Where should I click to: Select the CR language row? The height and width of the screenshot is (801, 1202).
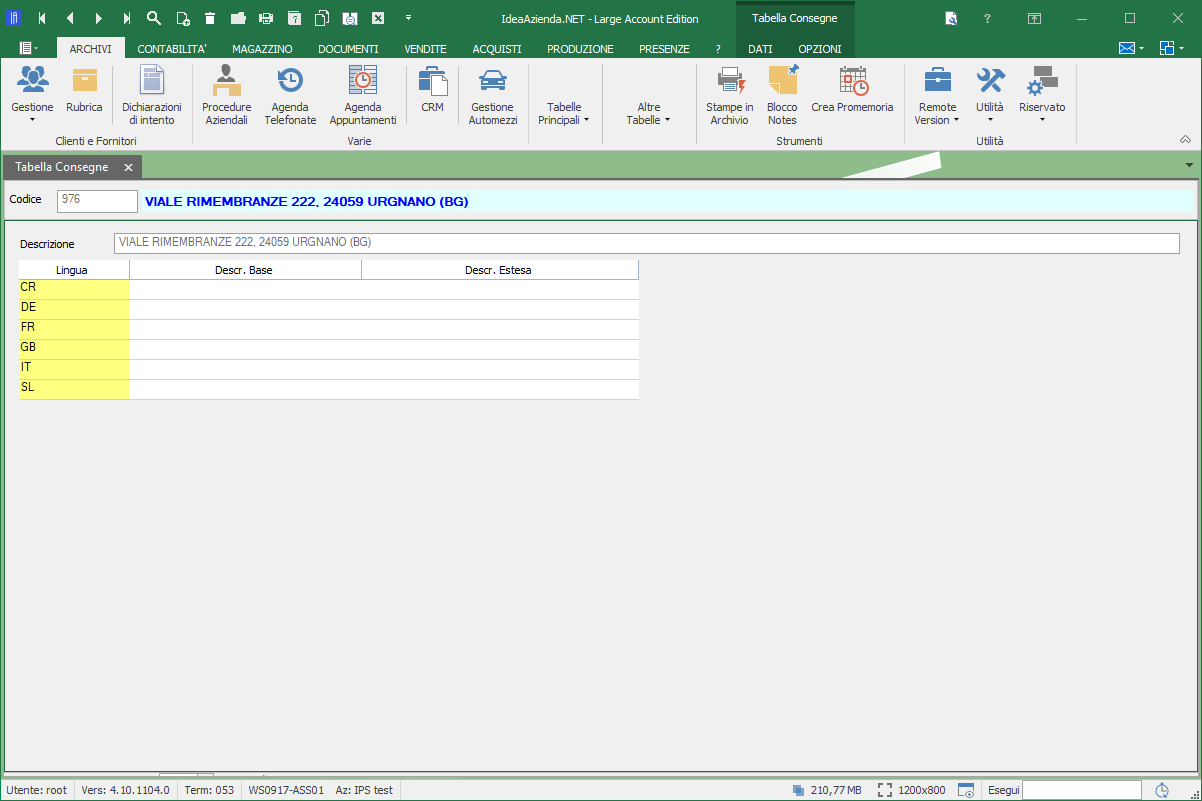pos(329,289)
